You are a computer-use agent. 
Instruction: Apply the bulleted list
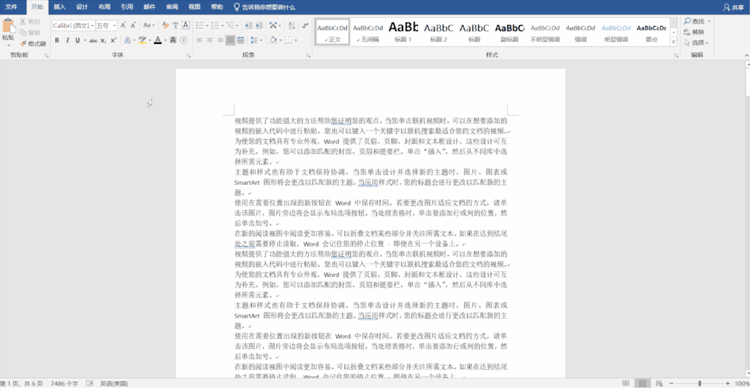coord(199,25)
